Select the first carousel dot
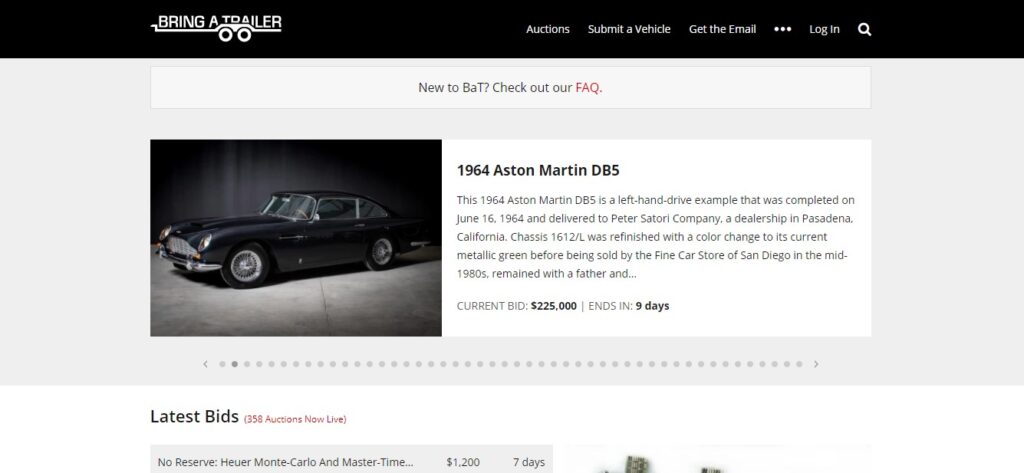The image size is (1024, 473). 222,364
